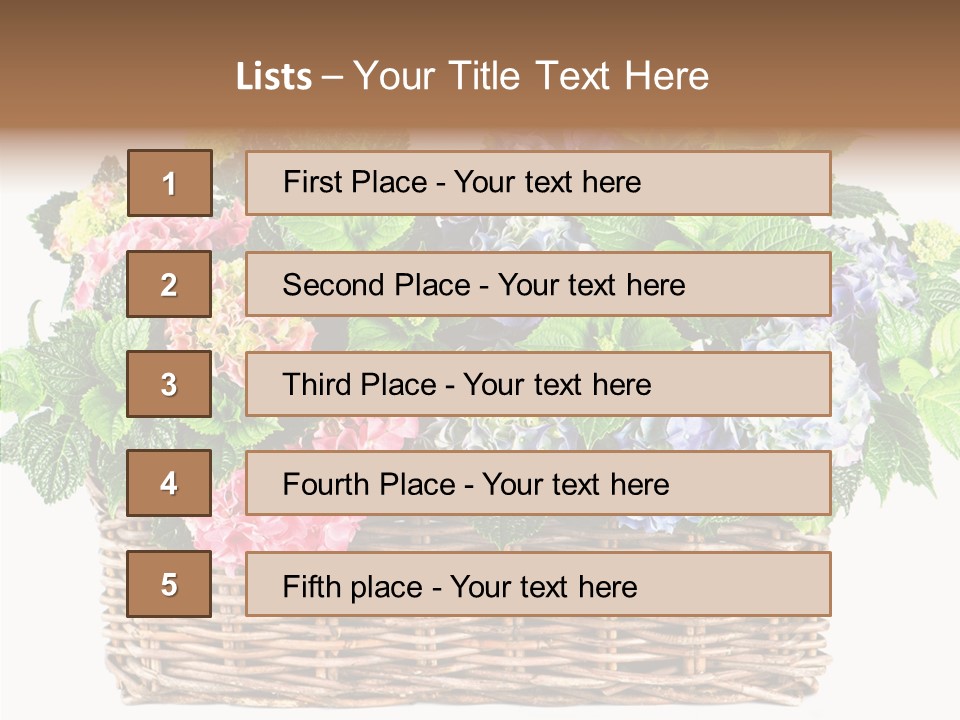Select the 'Second Place' text bar
Viewport: 960px width, 720px height.
pos(538,285)
